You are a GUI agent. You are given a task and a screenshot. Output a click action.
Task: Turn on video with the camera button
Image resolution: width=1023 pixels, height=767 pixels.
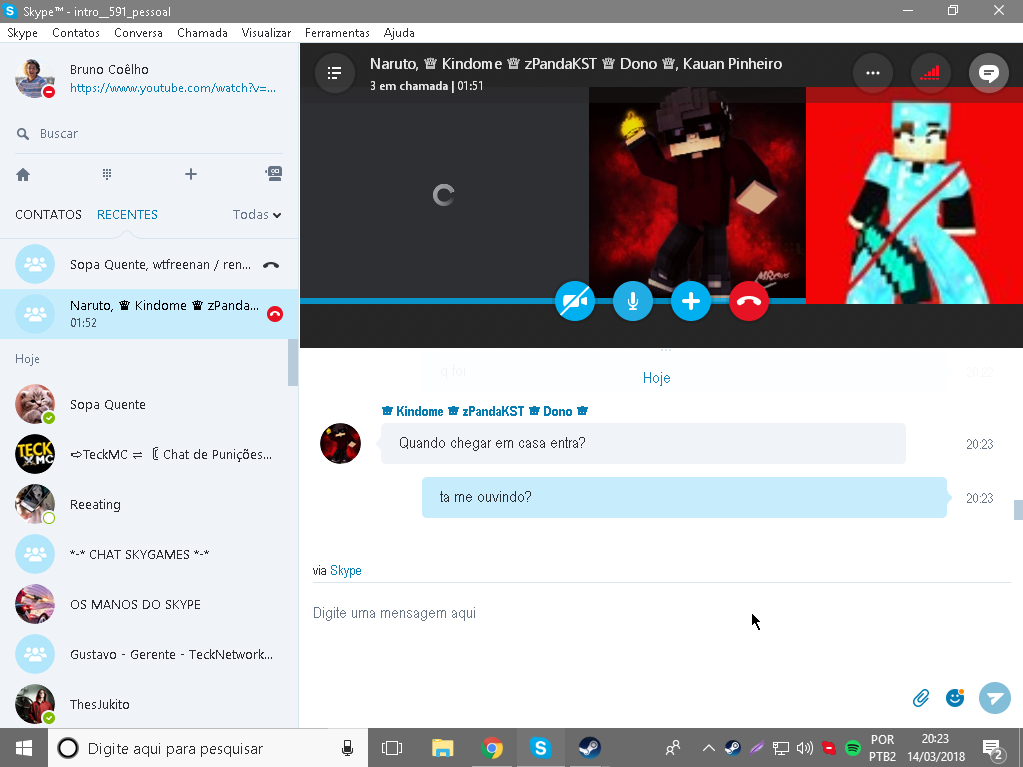click(x=575, y=301)
